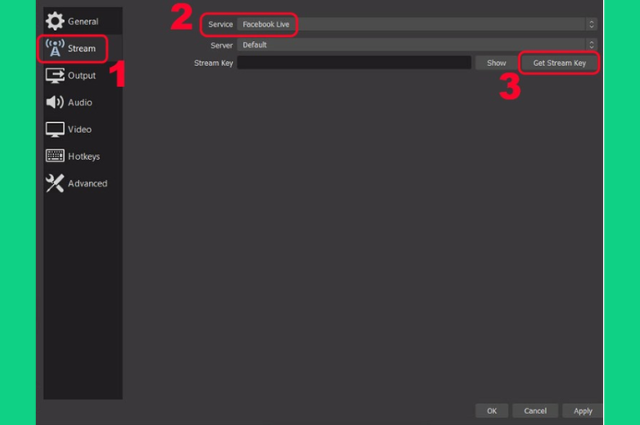Viewport: 640px width, 425px height.
Task: Show the hidden stream key
Action: coord(496,63)
